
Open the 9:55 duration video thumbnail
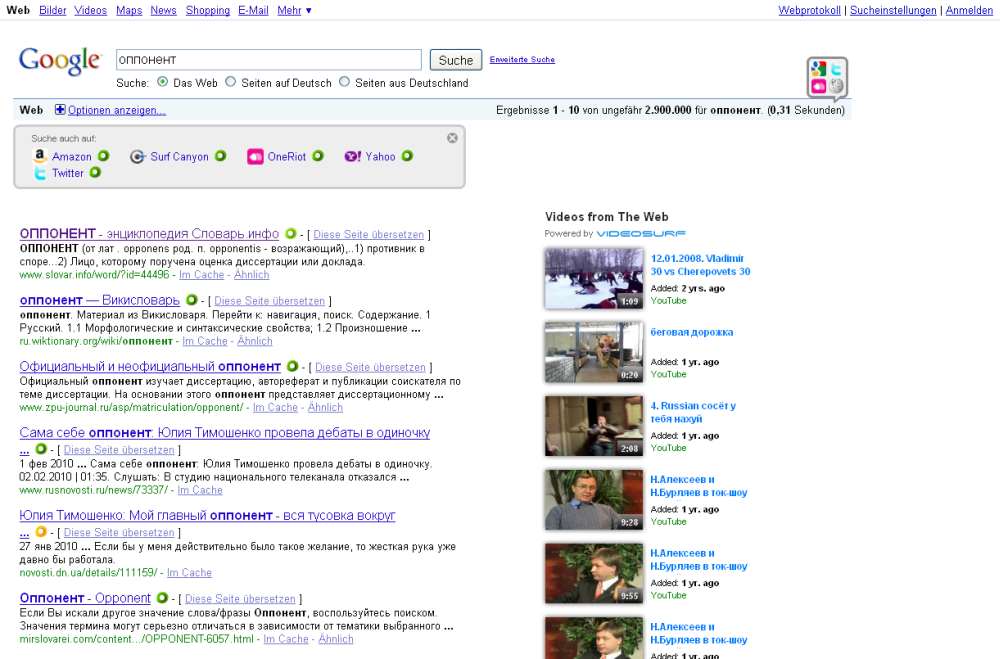pyautogui.click(x=594, y=573)
